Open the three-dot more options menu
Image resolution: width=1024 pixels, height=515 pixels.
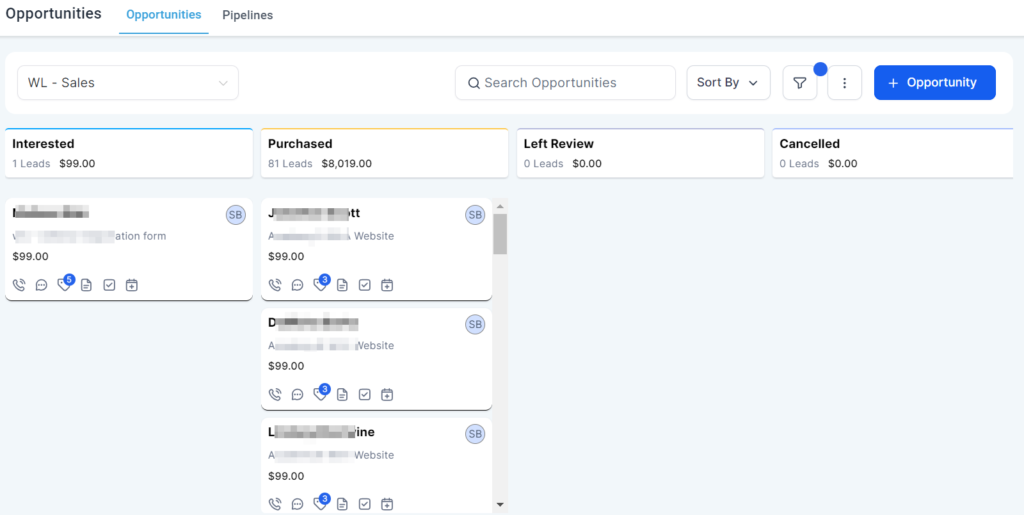tap(845, 83)
